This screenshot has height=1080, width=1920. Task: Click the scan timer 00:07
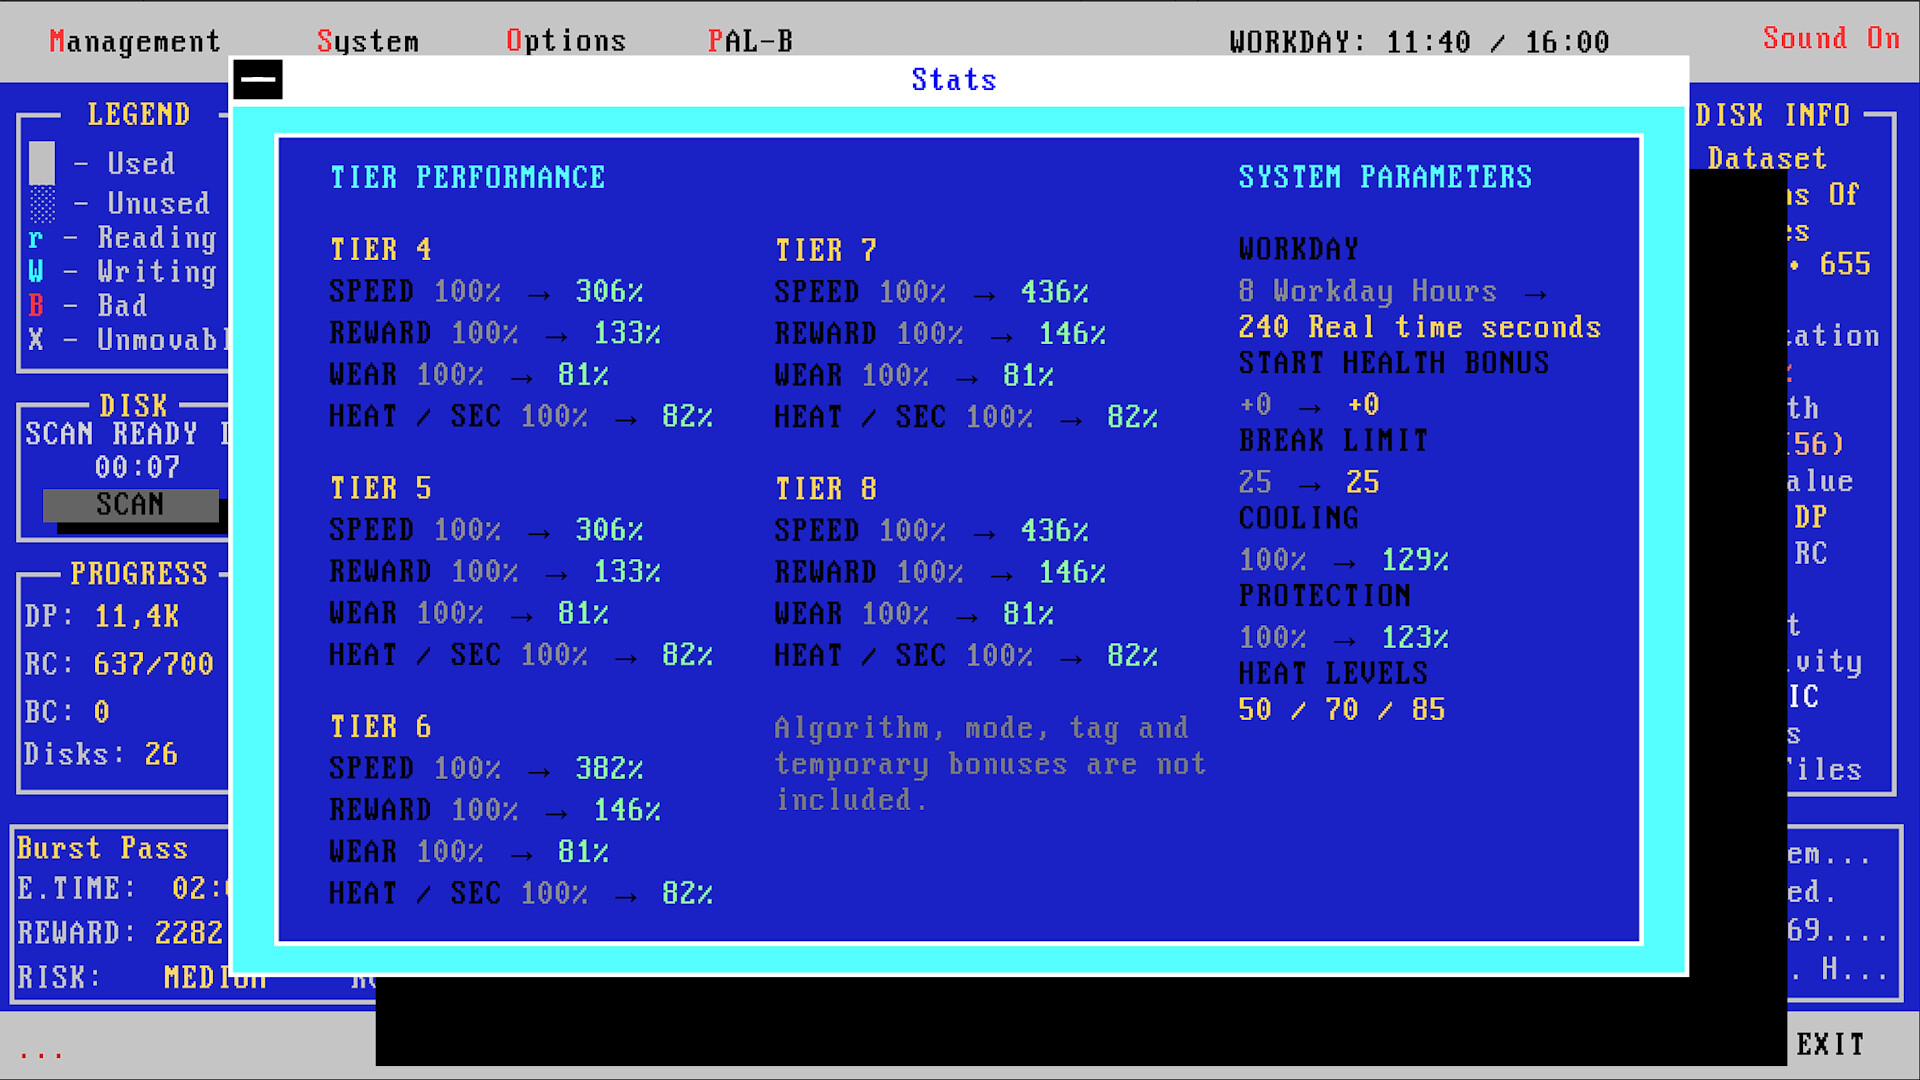pyautogui.click(x=138, y=467)
